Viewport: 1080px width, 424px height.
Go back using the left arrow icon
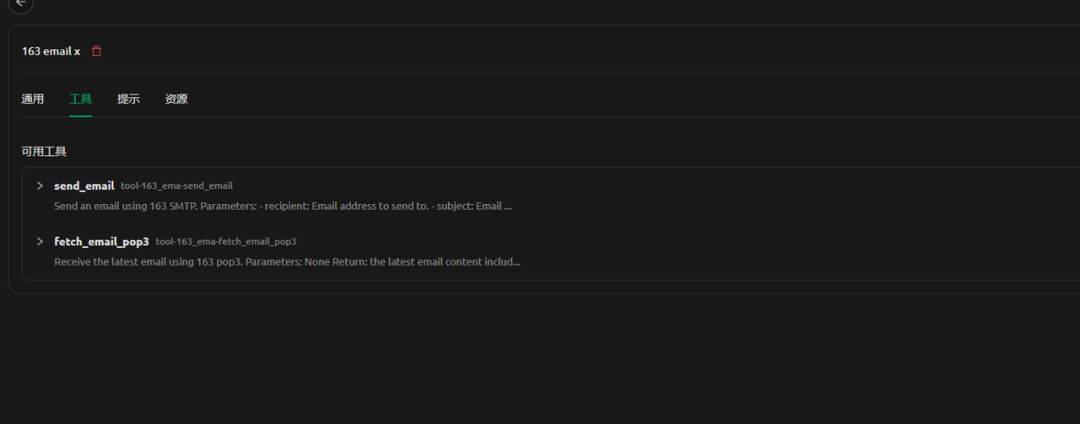click(21, 3)
